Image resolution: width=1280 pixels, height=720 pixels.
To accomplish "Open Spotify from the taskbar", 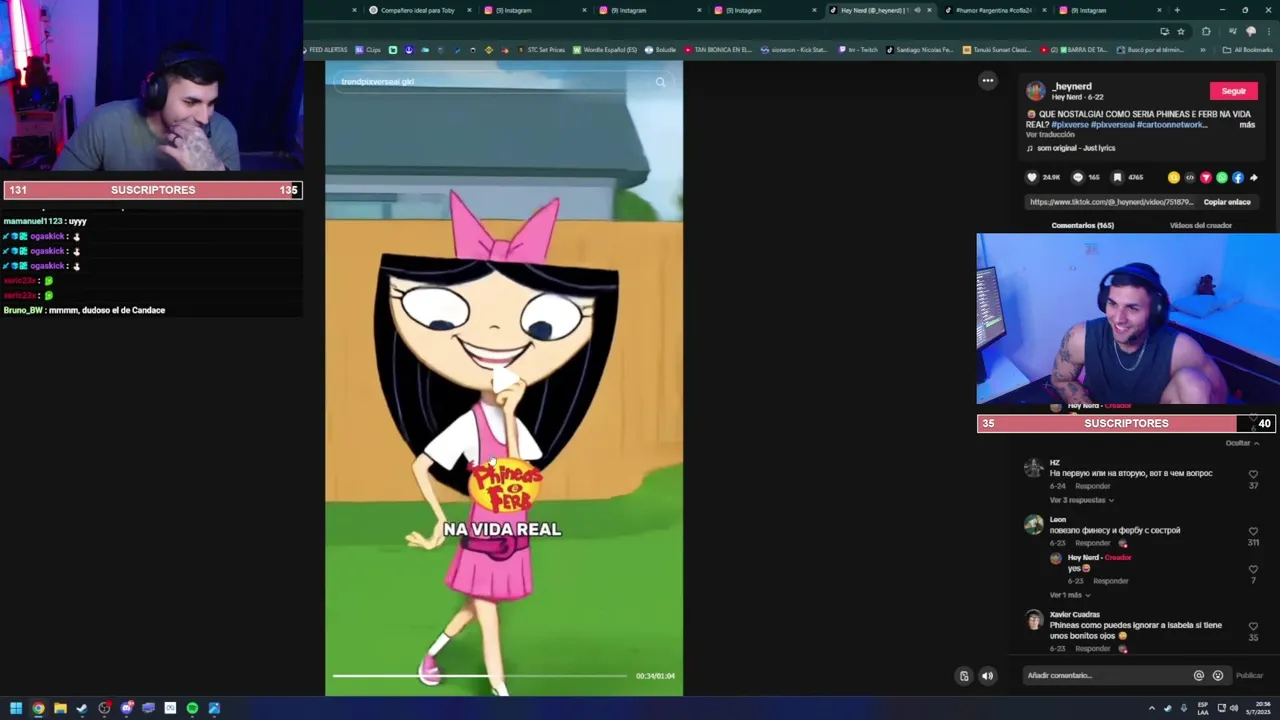I will tap(192, 708).
